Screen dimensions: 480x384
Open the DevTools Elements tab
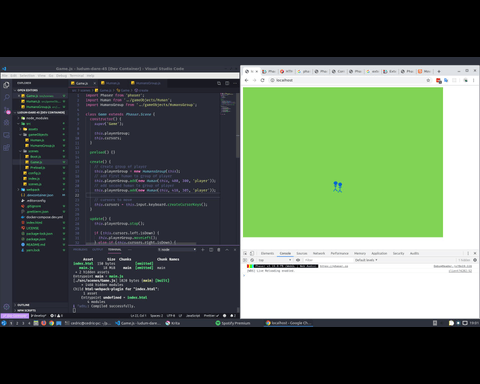[267, 253]
